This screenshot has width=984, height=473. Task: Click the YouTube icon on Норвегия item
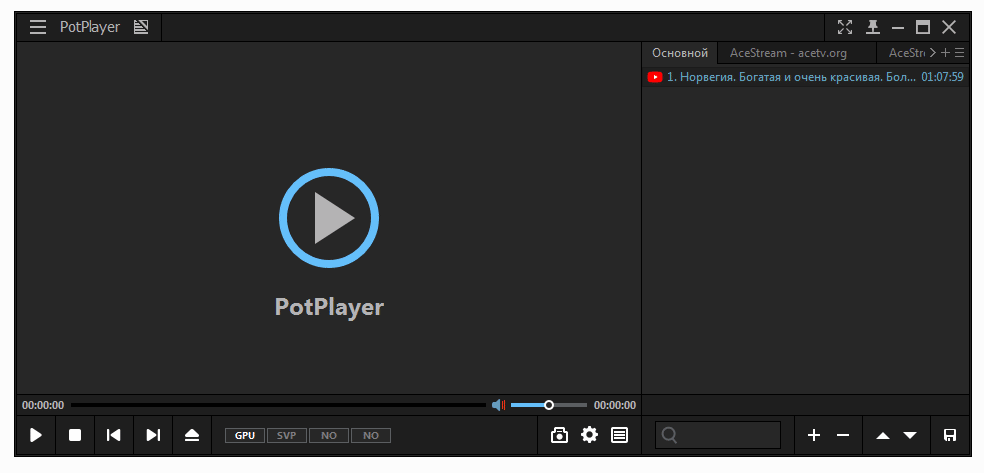pyautogui.click(x=655, y=77)
